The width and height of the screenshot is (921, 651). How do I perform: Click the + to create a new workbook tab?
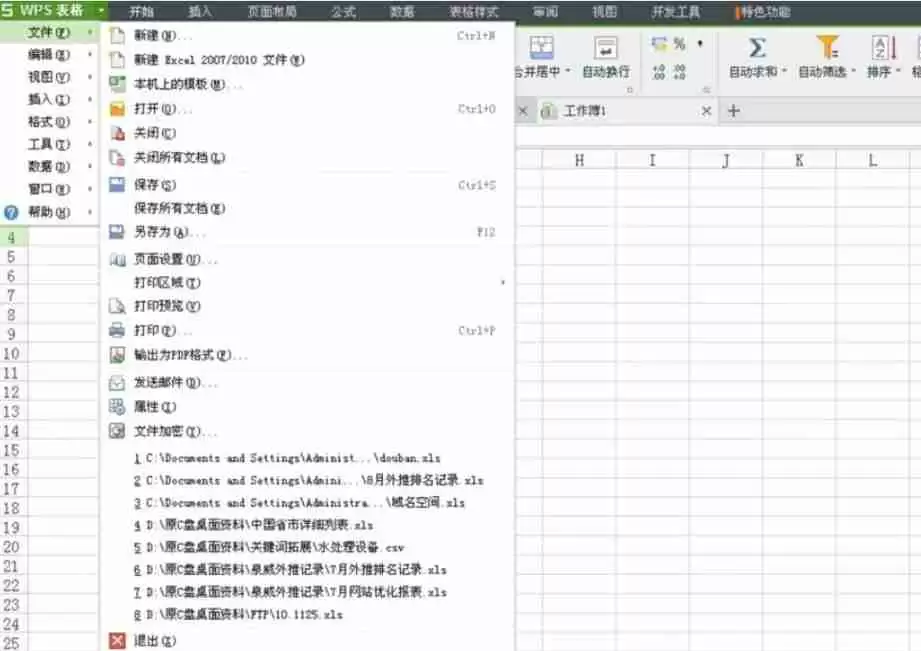click(736, 111)
